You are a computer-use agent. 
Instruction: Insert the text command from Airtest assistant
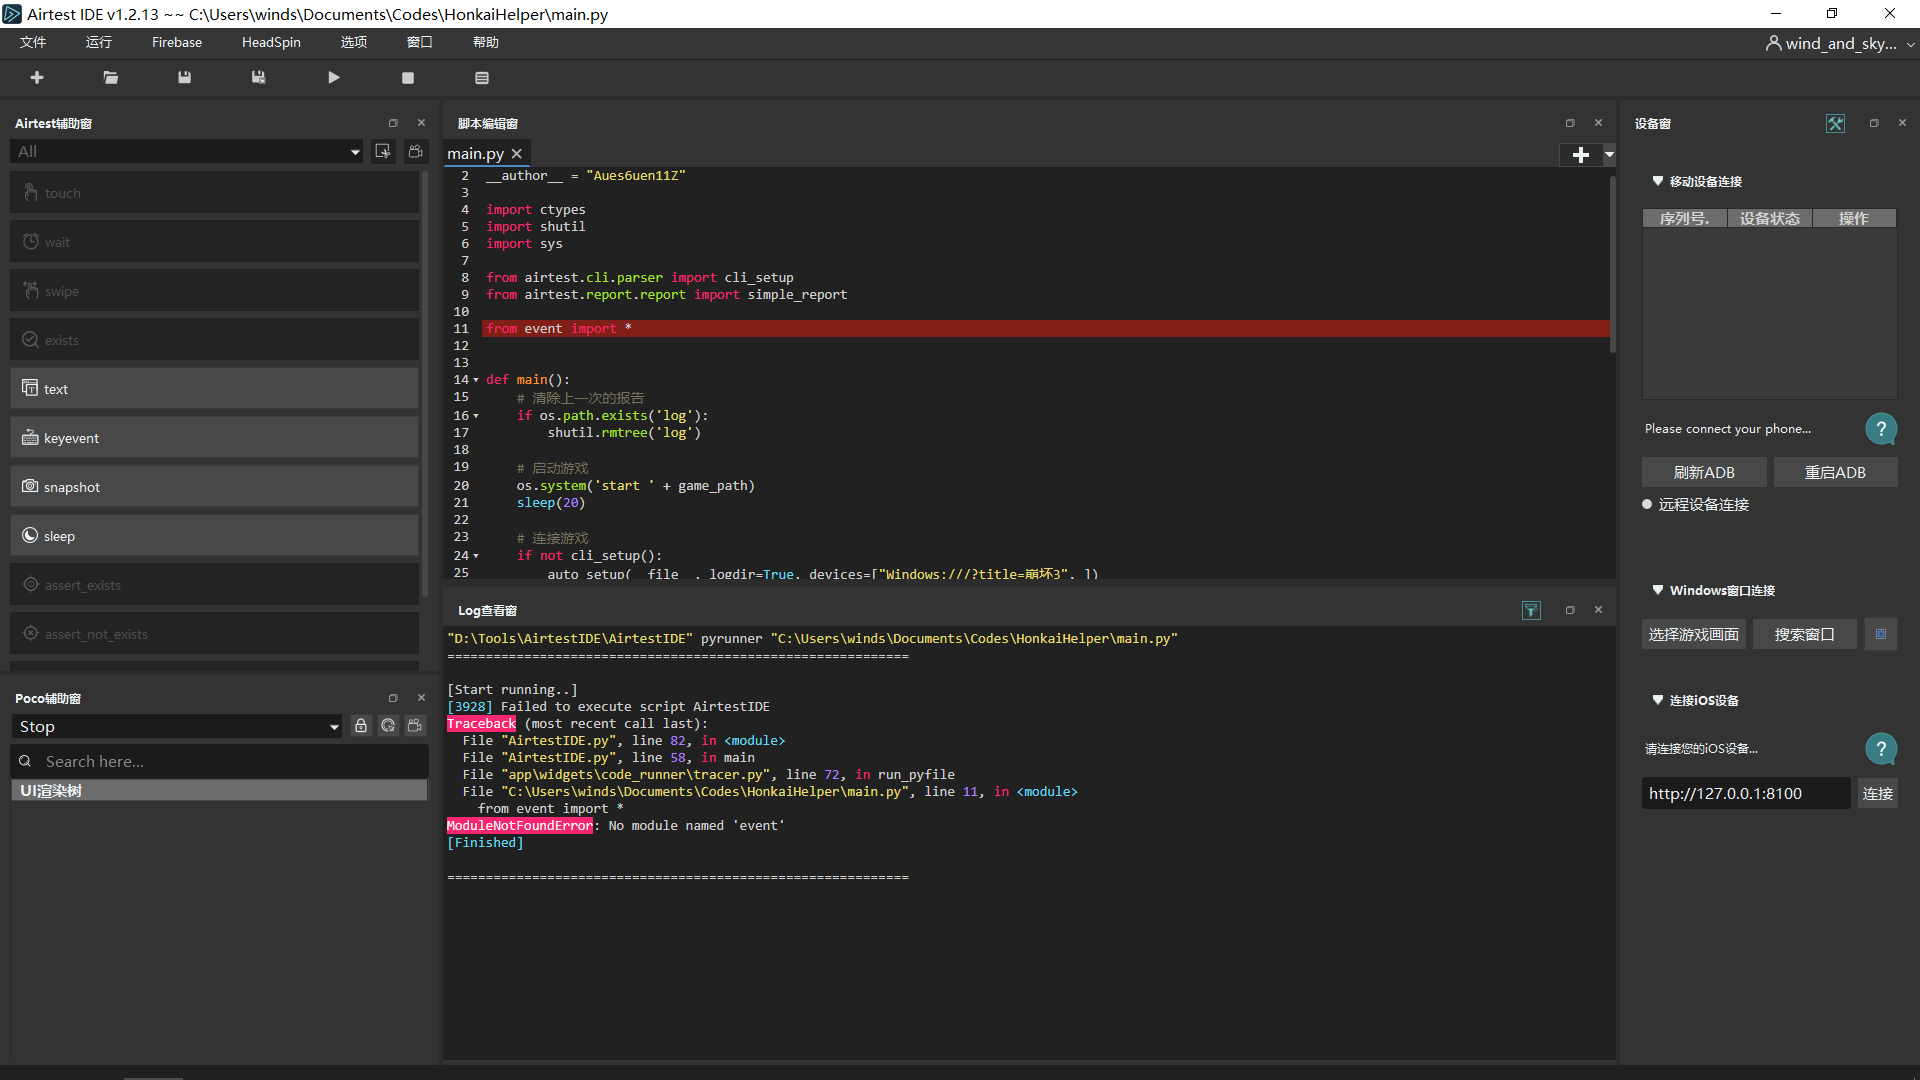[x=215, y=388]
